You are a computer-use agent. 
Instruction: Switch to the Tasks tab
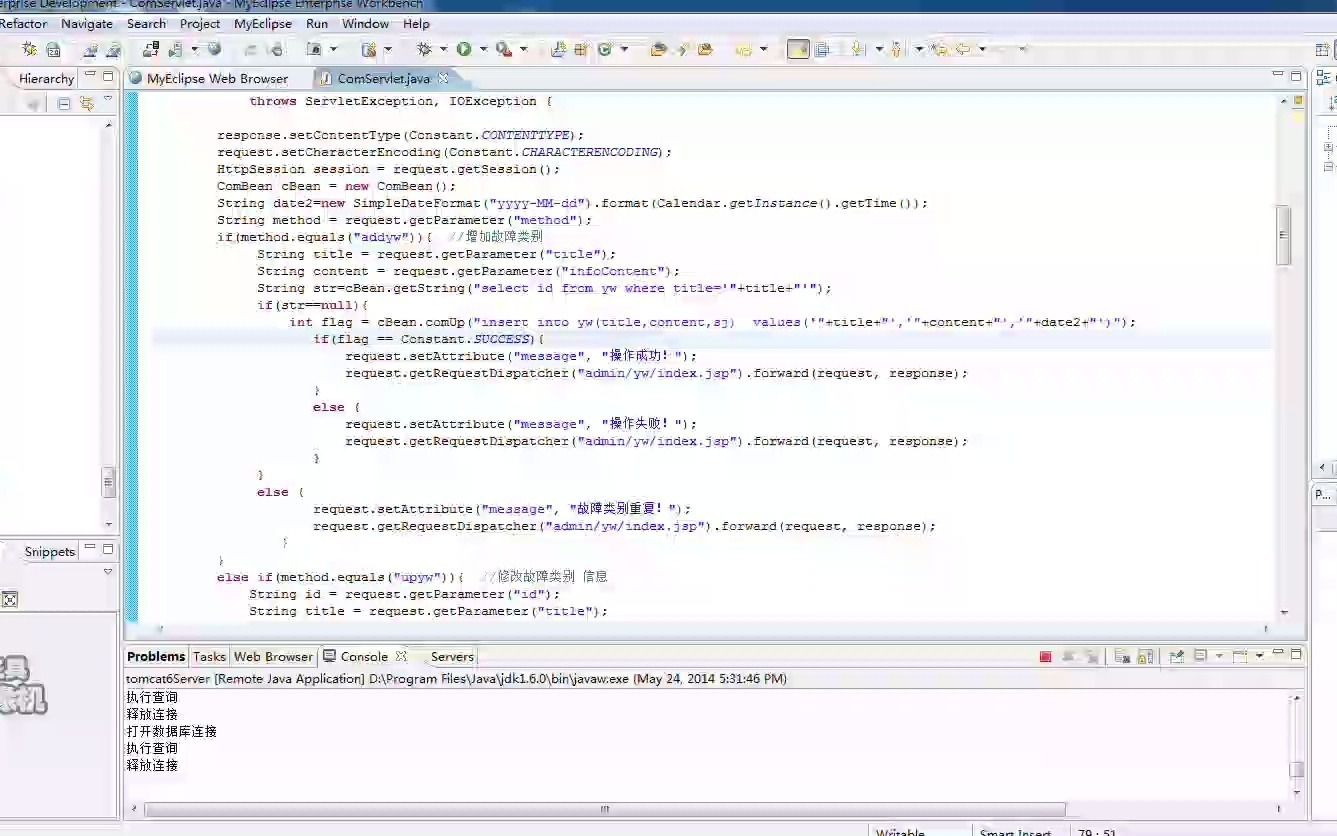coord(209,656)
